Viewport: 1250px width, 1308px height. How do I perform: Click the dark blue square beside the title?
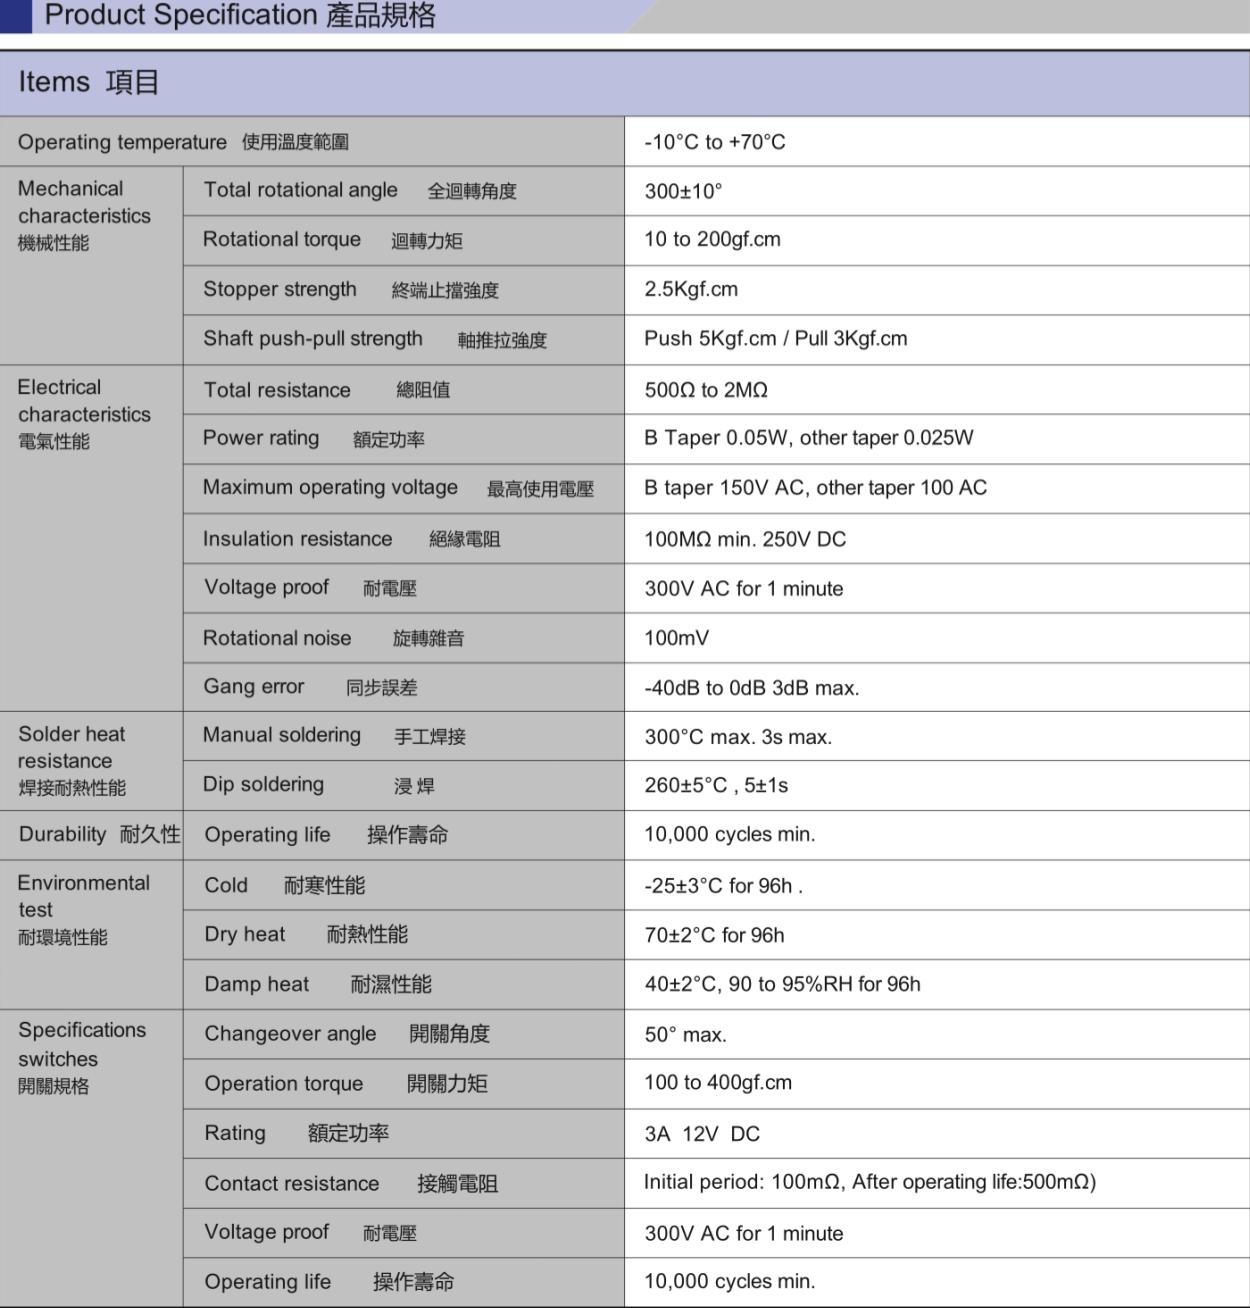[16, 16]
